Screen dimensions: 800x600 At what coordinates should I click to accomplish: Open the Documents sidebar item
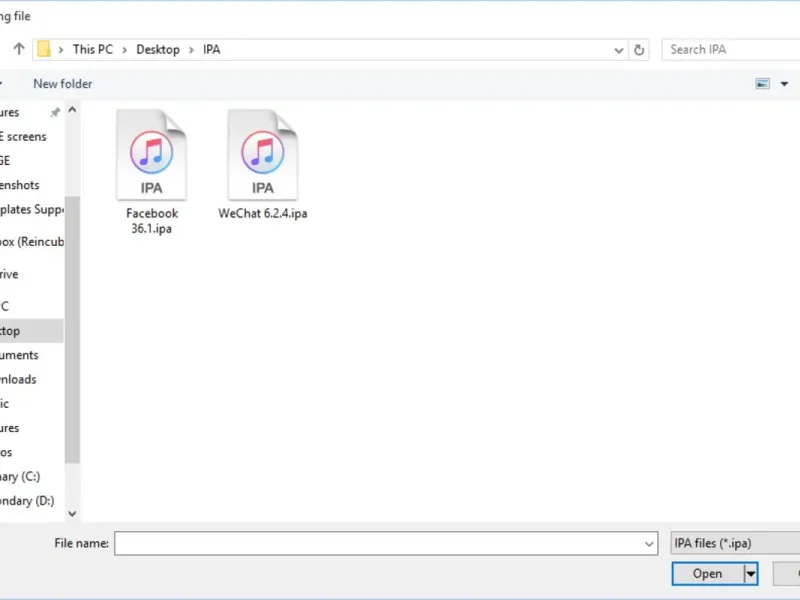point(19,355)
